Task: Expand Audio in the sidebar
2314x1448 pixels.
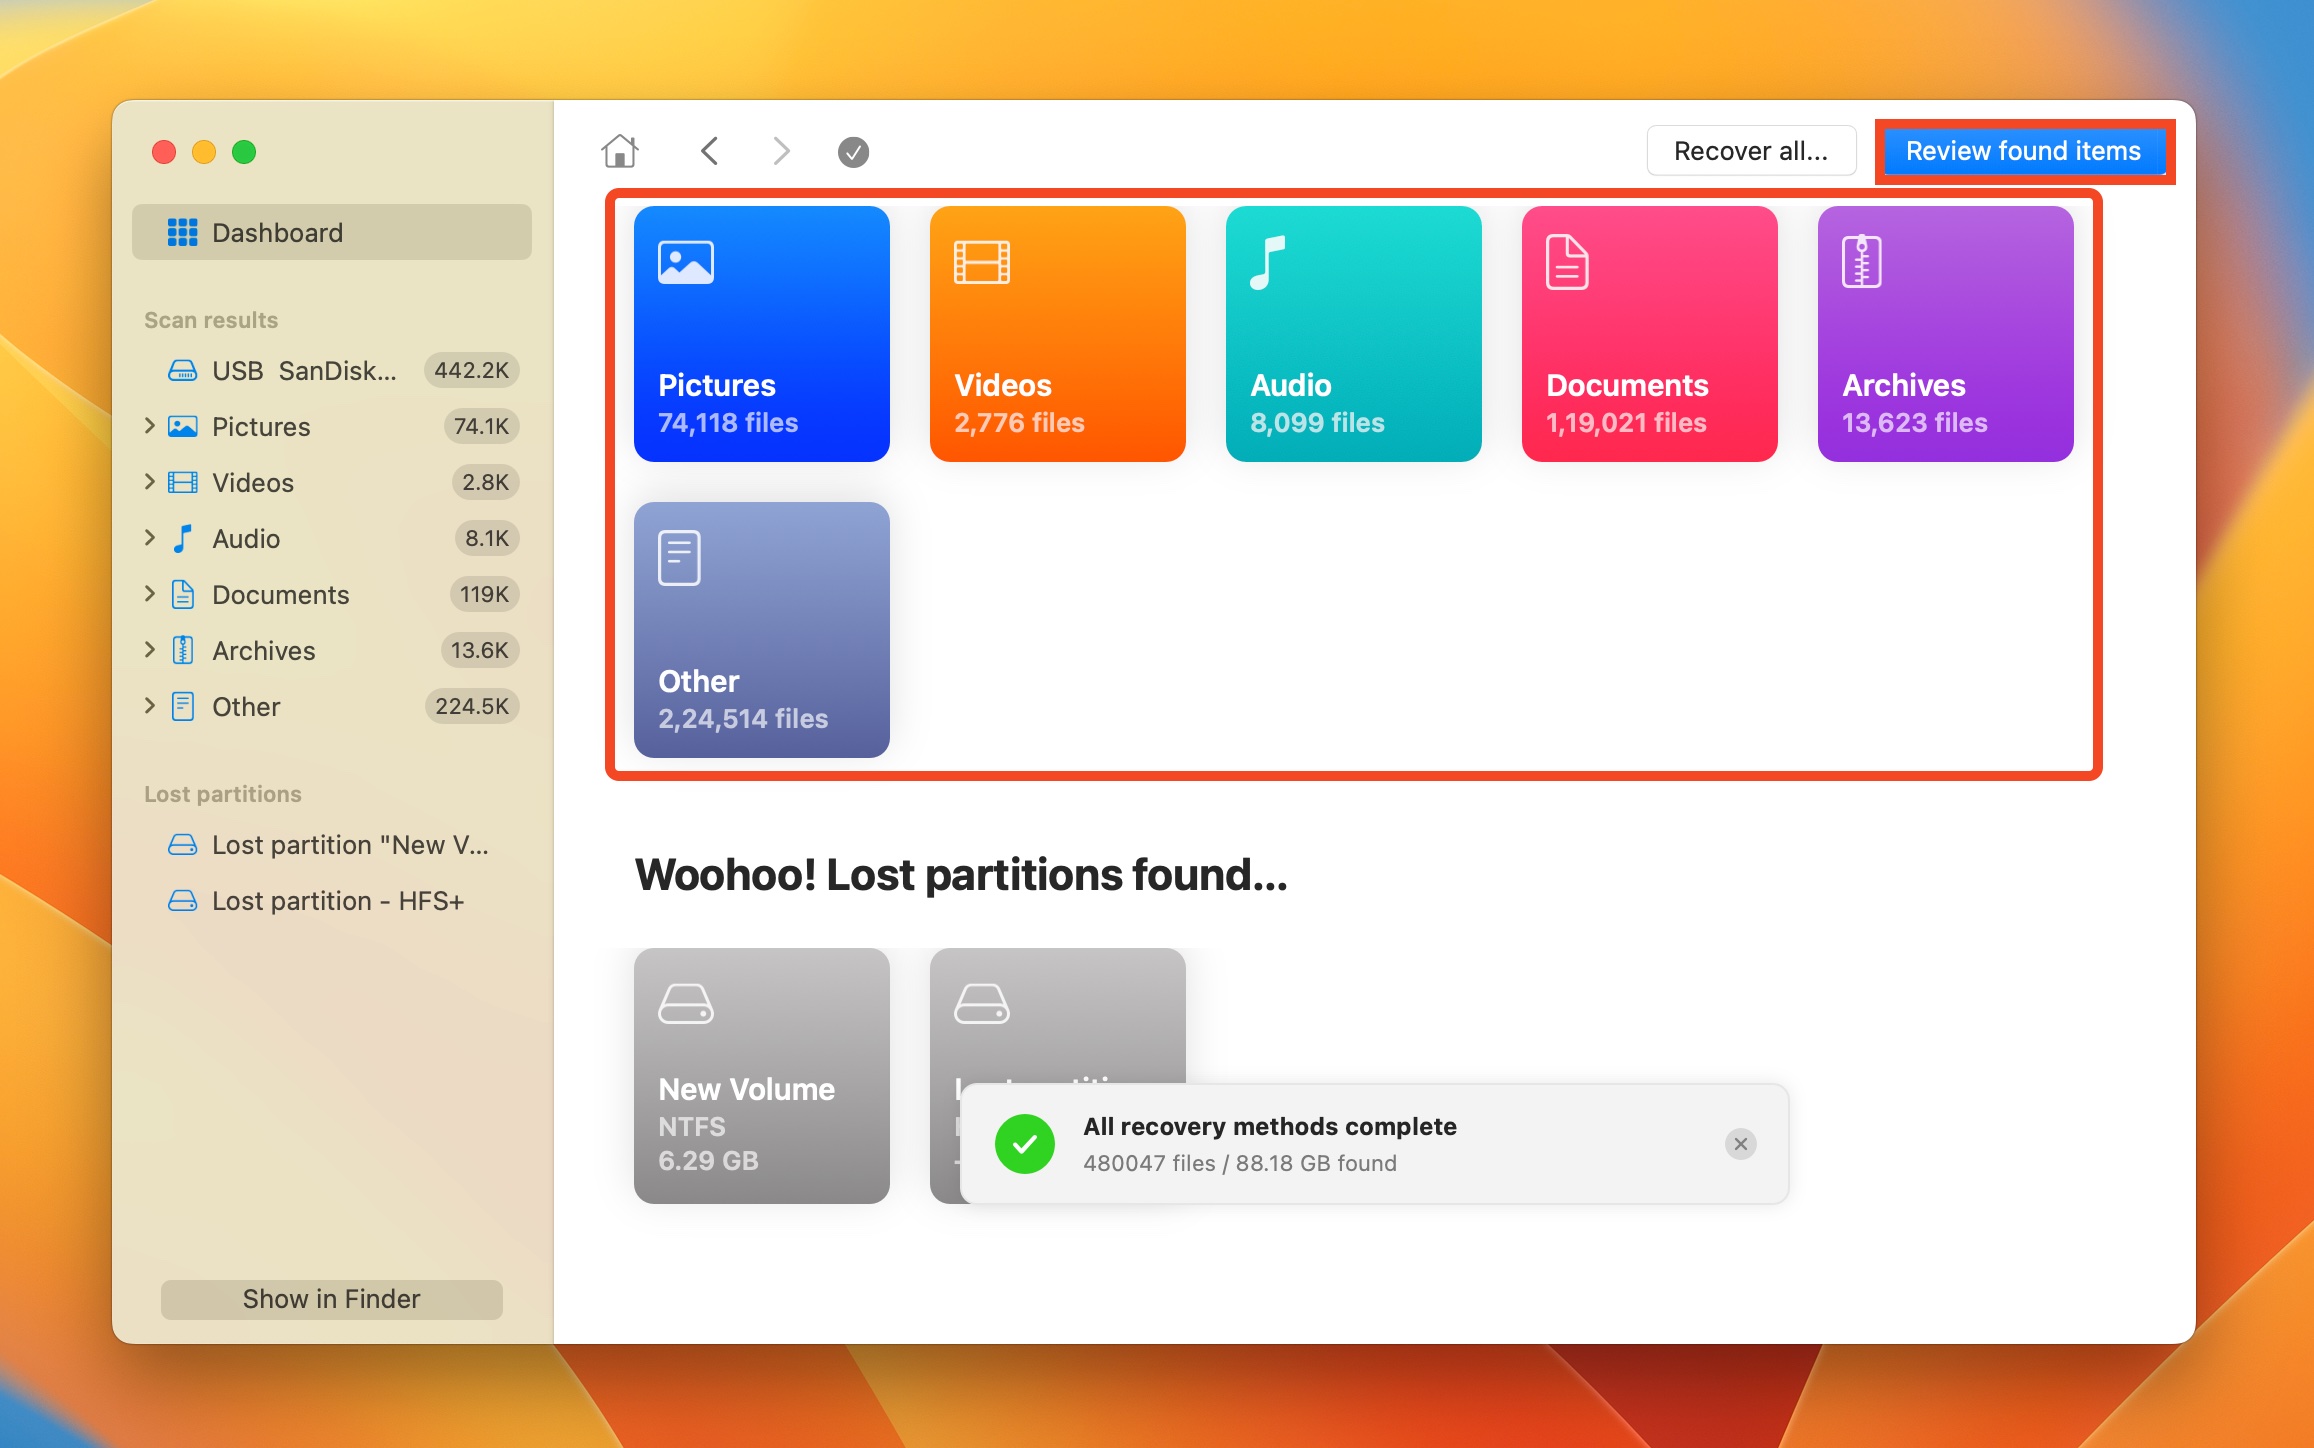Action: (150, 538)
